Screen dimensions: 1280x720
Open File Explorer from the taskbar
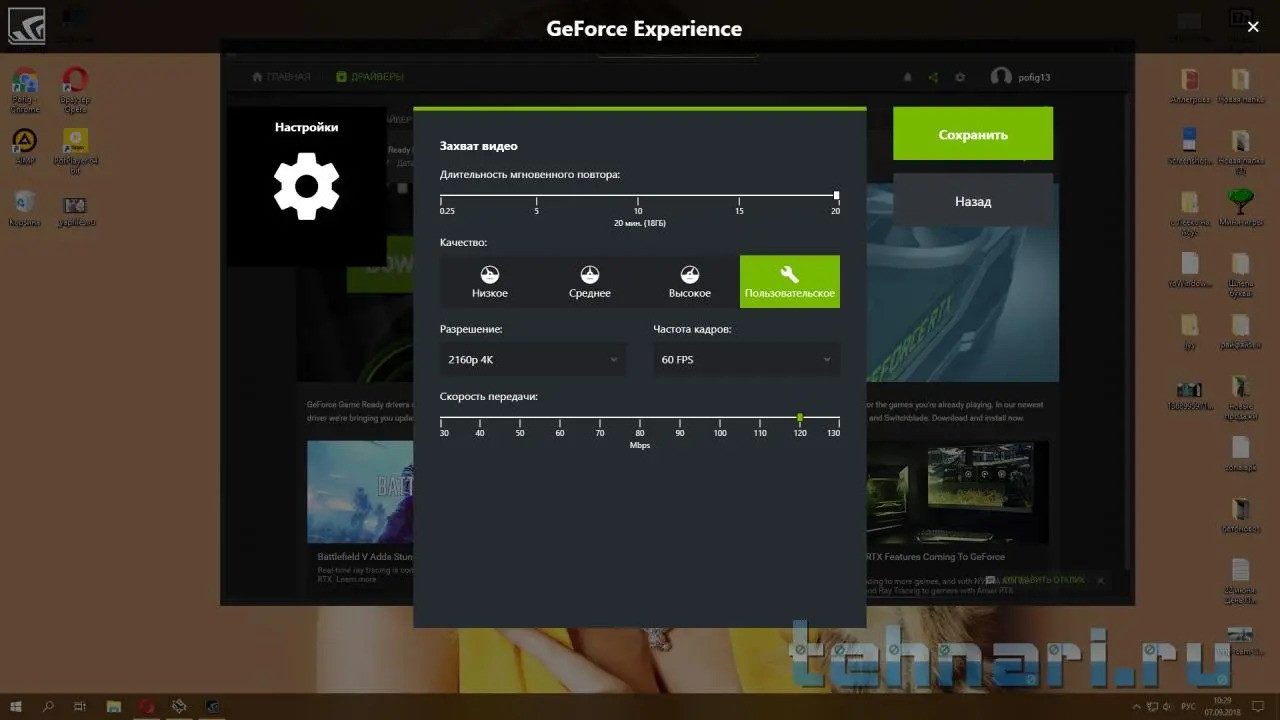click(x=113, y=706)
